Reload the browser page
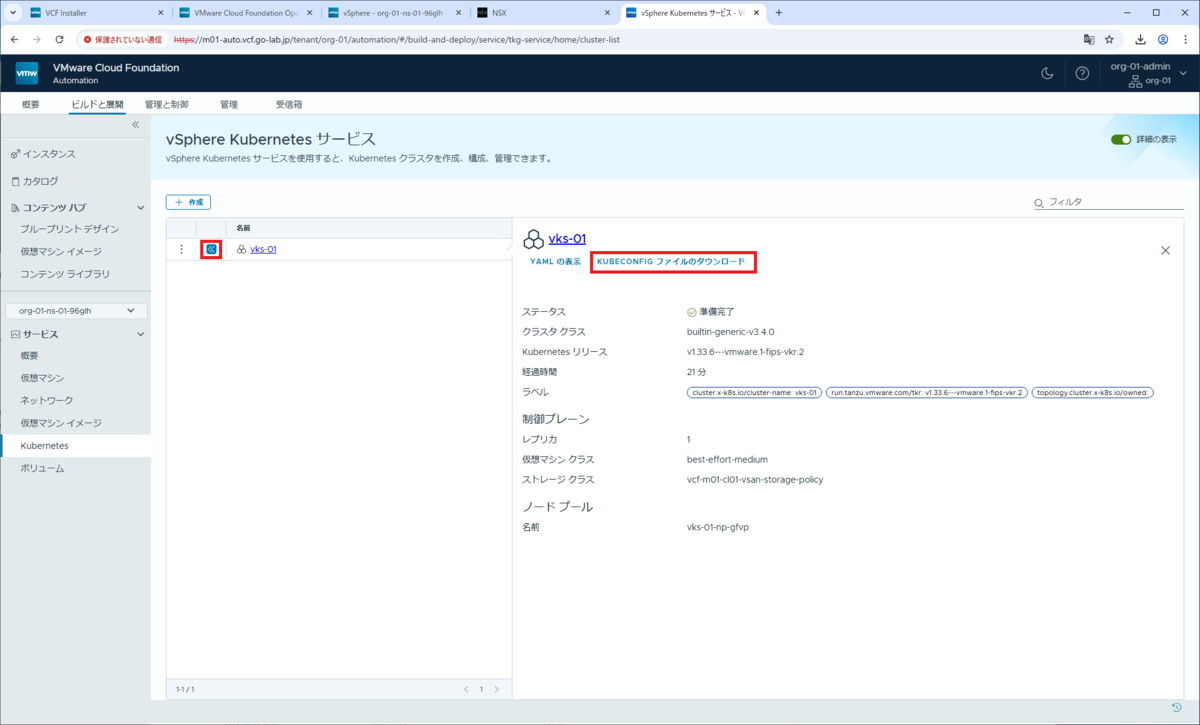This screenshot has height=725, width=1200. pyautogui.click(x=59, y=39)
